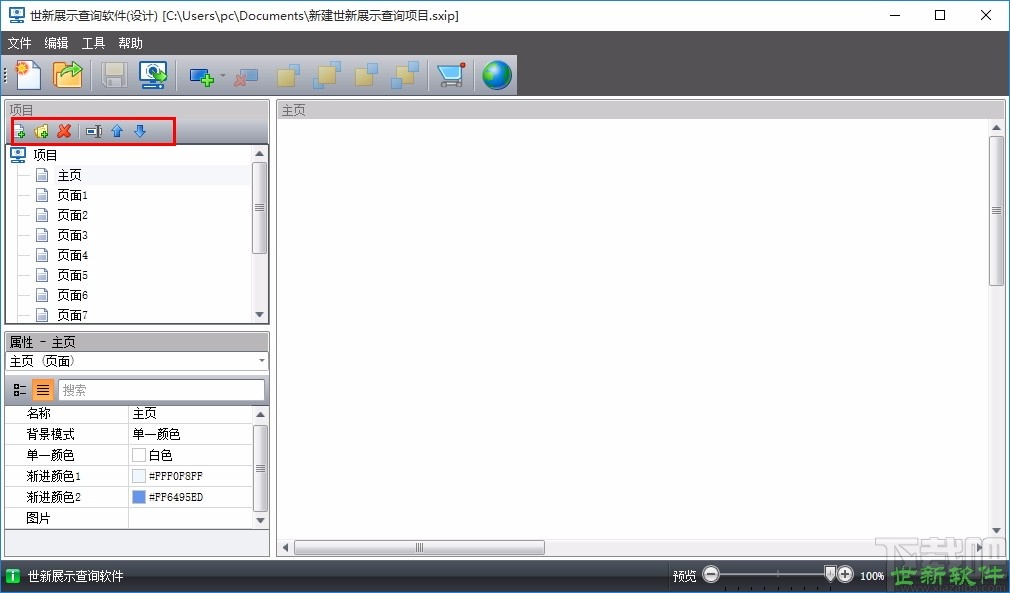Rename the selected page with rename icon
The width and height of the screenshot is (1010, 593).
(x=94, y=131)
